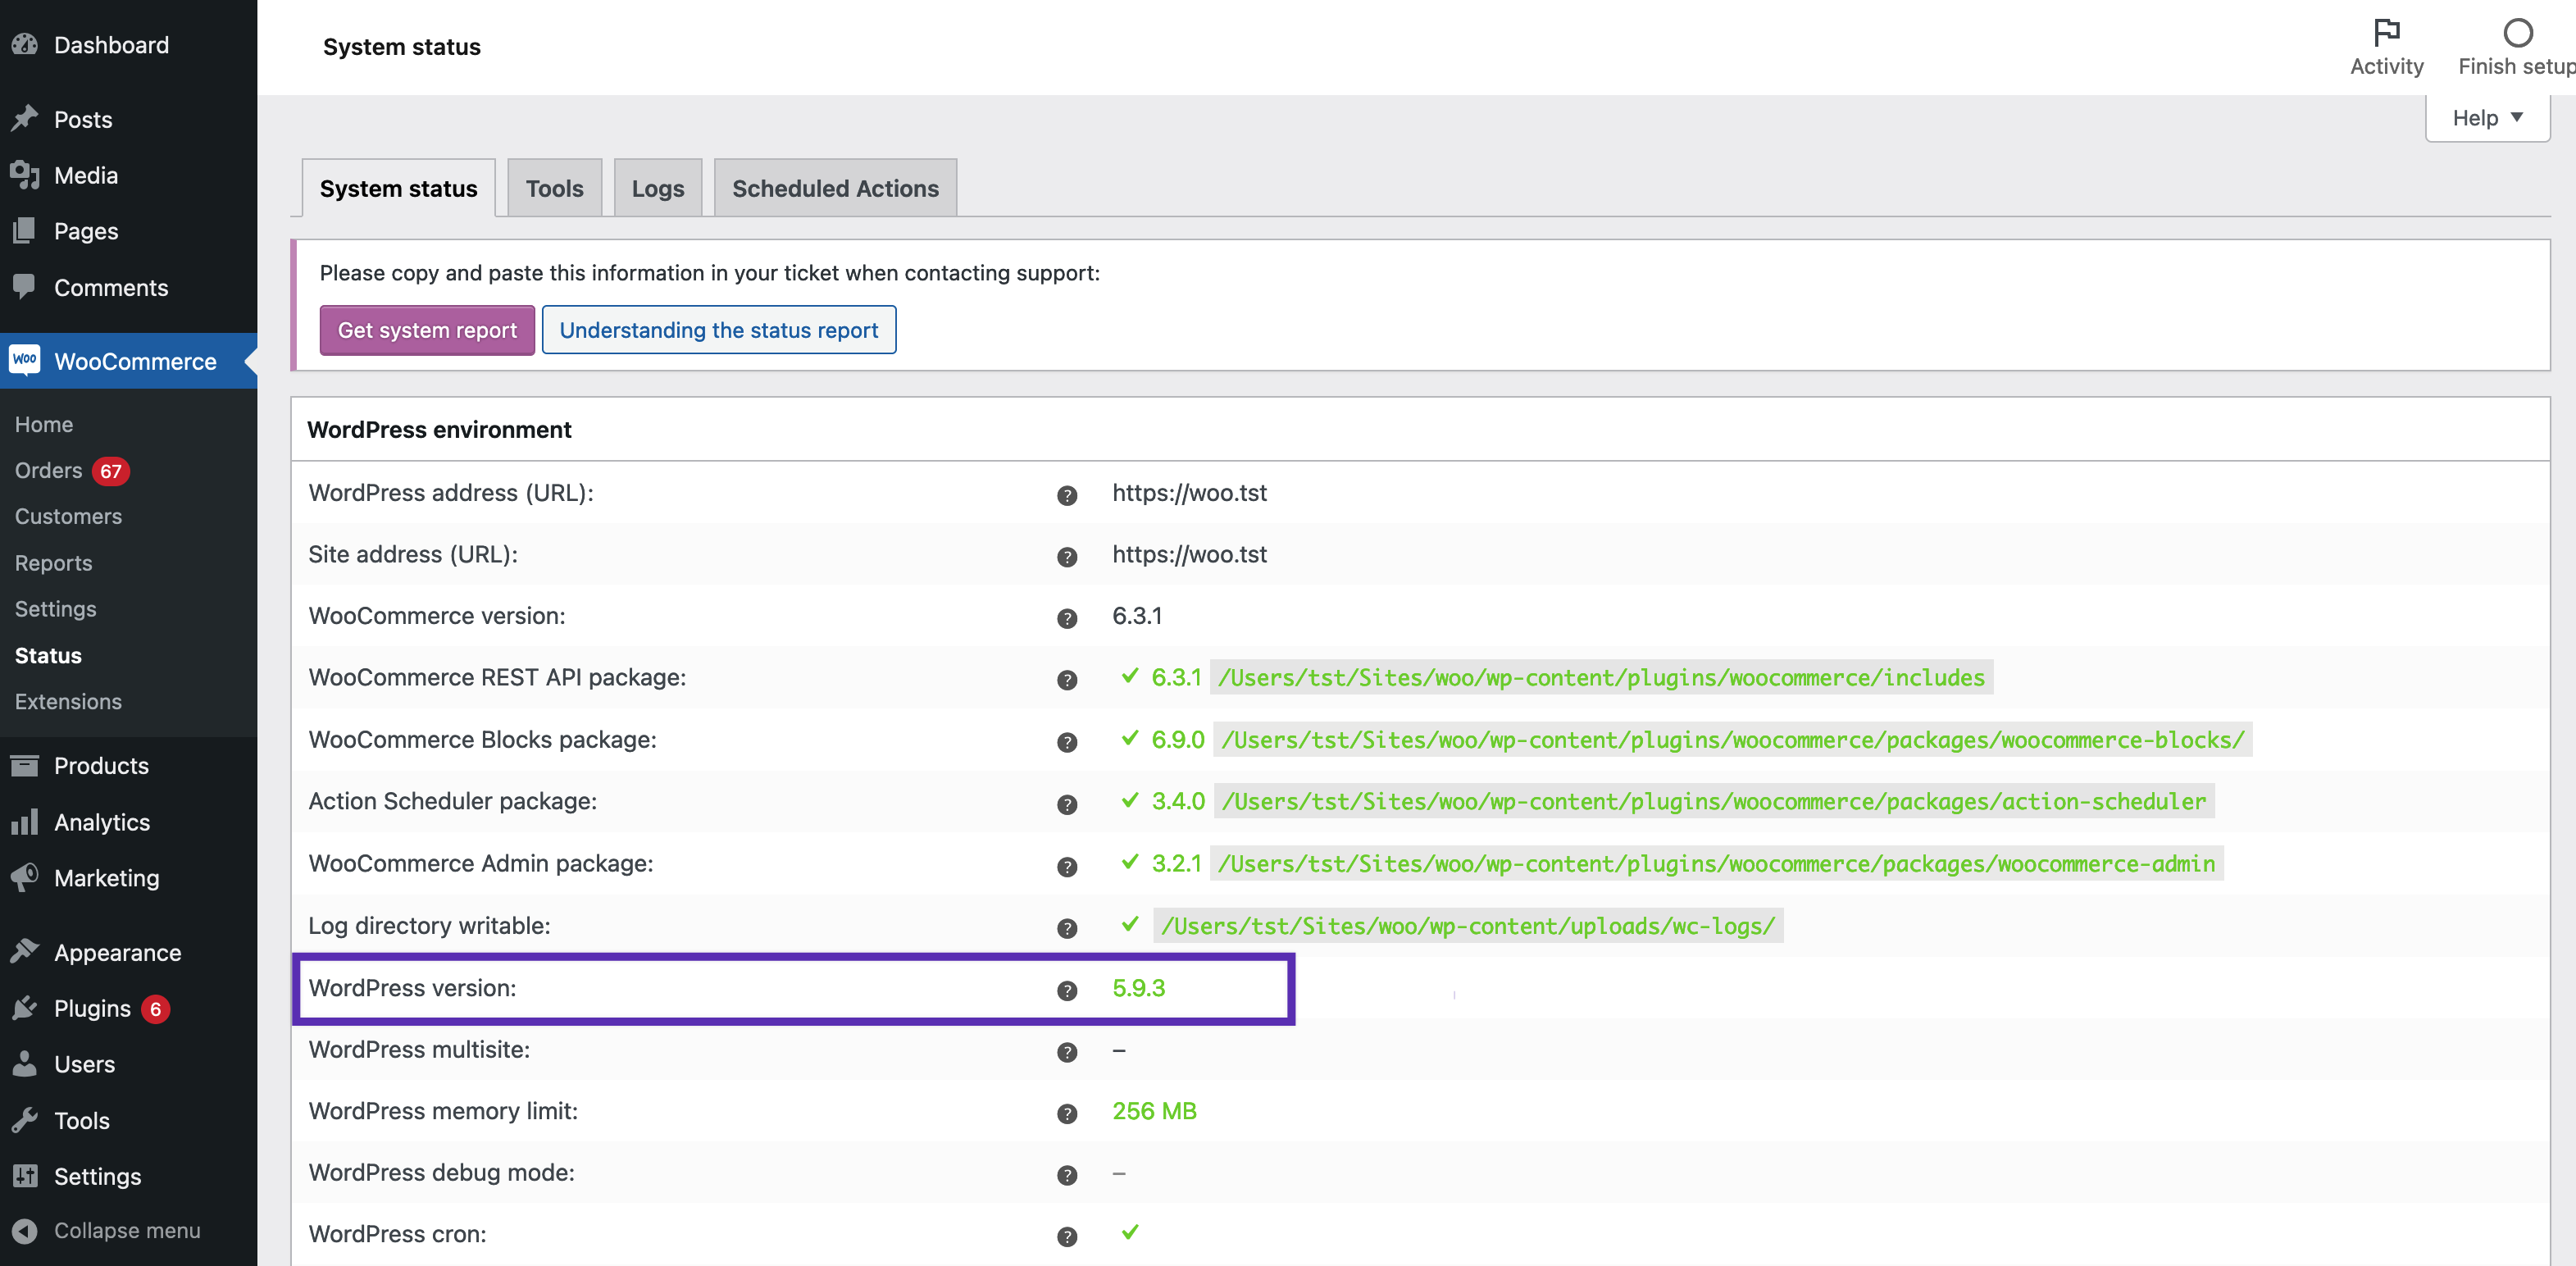Click help icon beside WooCommerce version
This screenshot has width=2576, height=1266.
(1067, 618)
